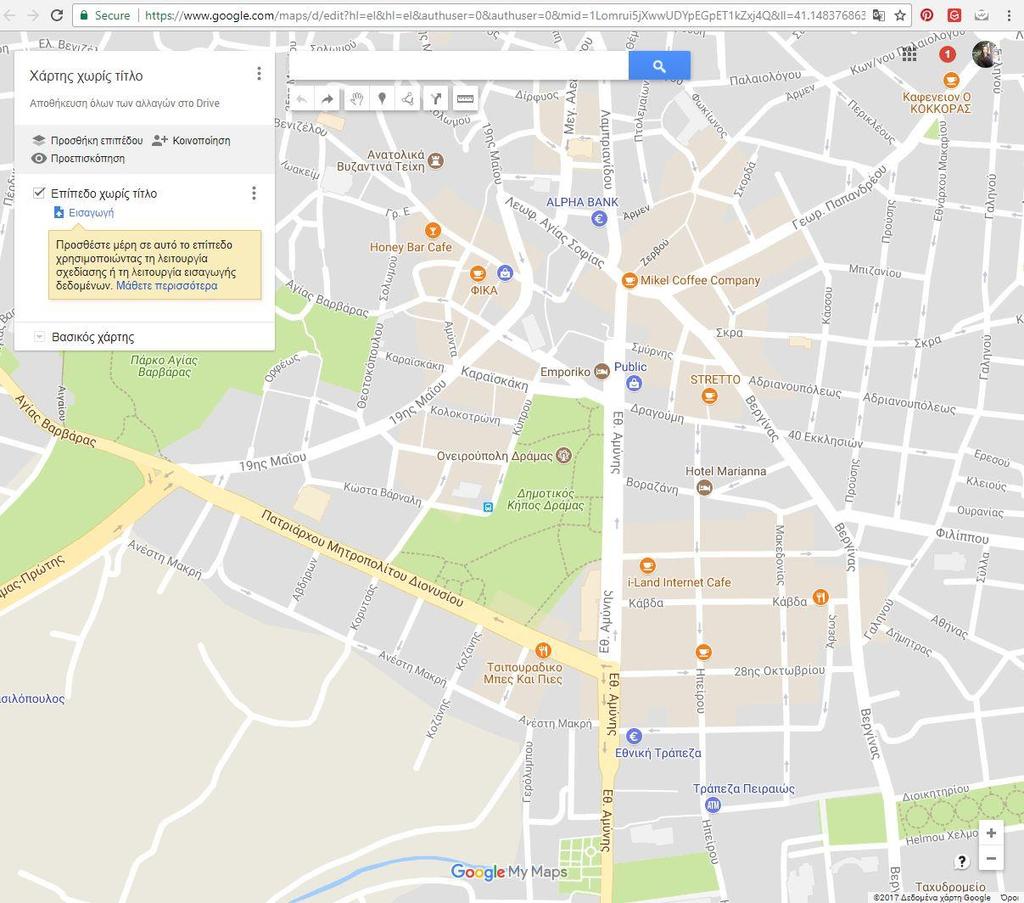The width and height of the screenshot is (1024, 903).
Task: Click the map search input field
Action: point(459,66)
